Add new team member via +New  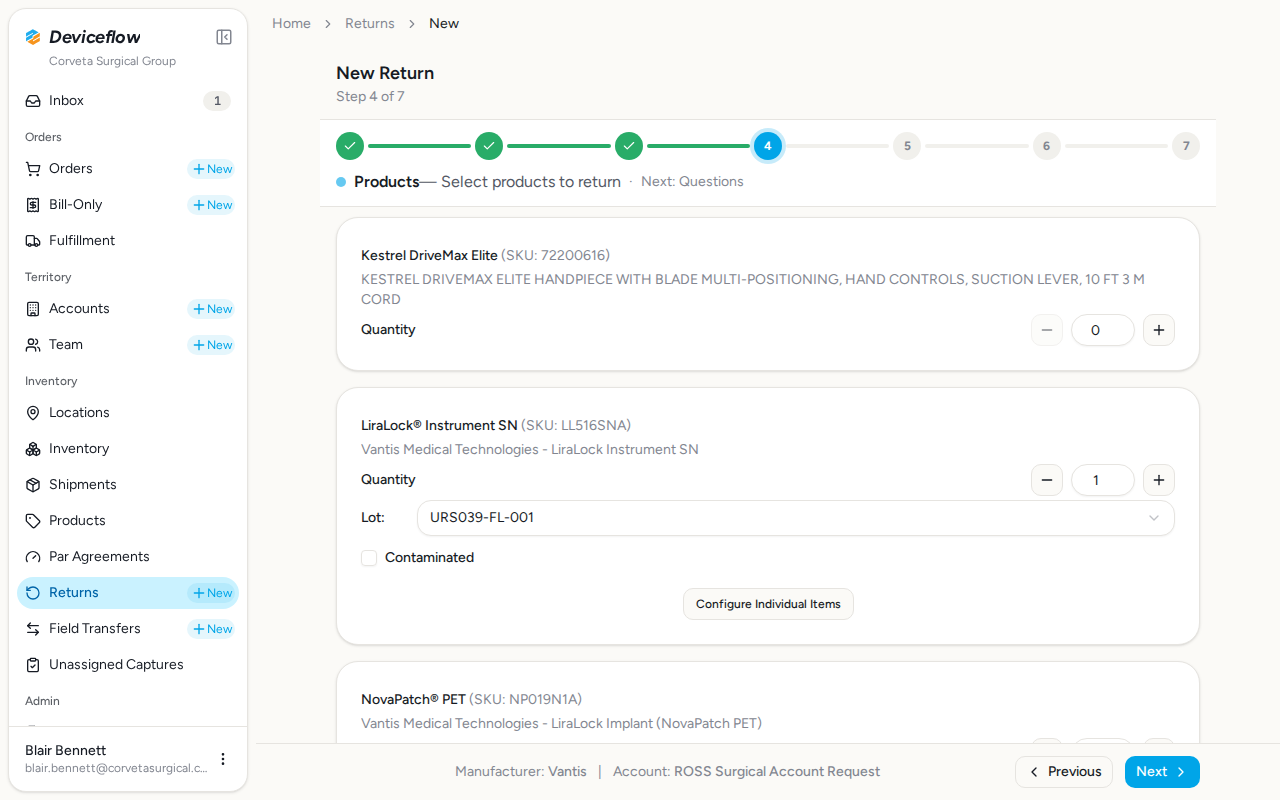click(x=212, y=345)
